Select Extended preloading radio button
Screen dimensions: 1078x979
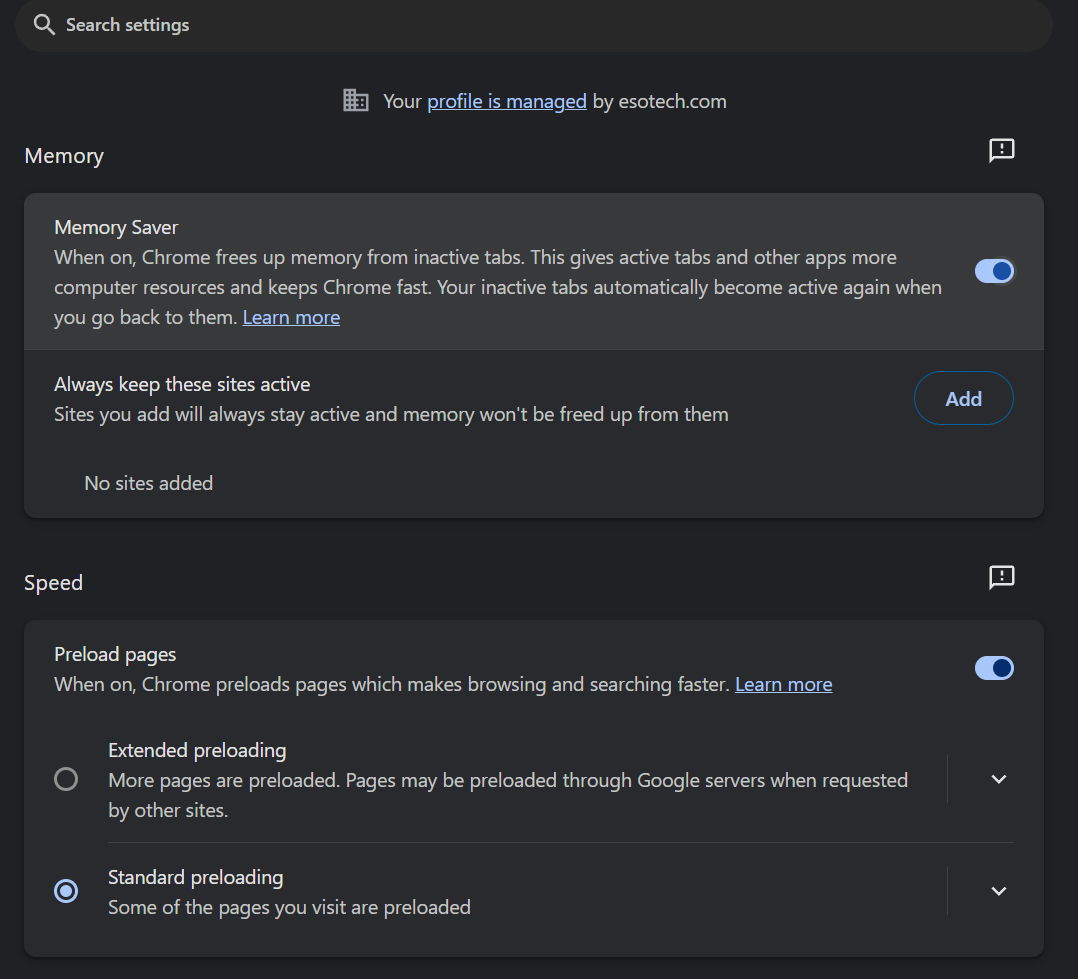click(x=66, y=779)
